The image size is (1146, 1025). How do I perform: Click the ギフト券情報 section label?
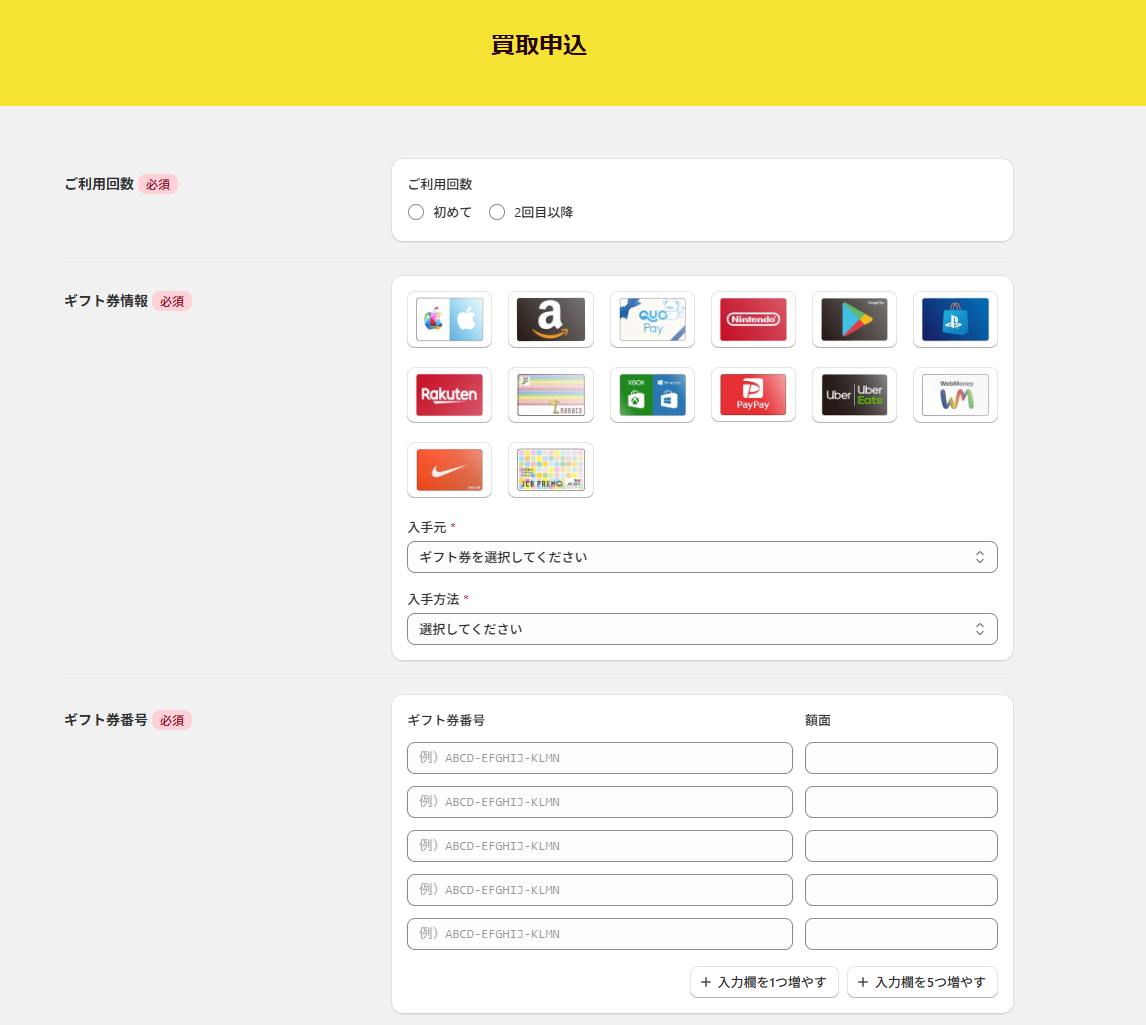(x=106, y=301)
